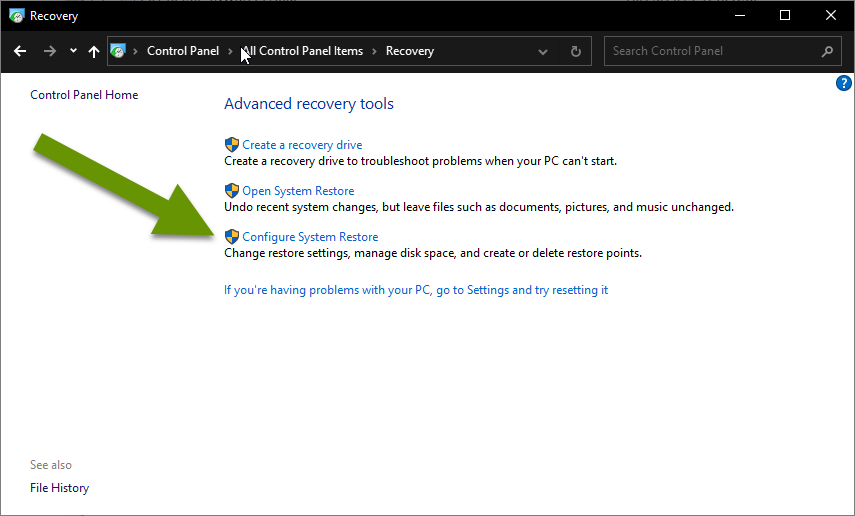
Task: Expand chevron before Control Panel breadcrumb
Action: point(135,51)
